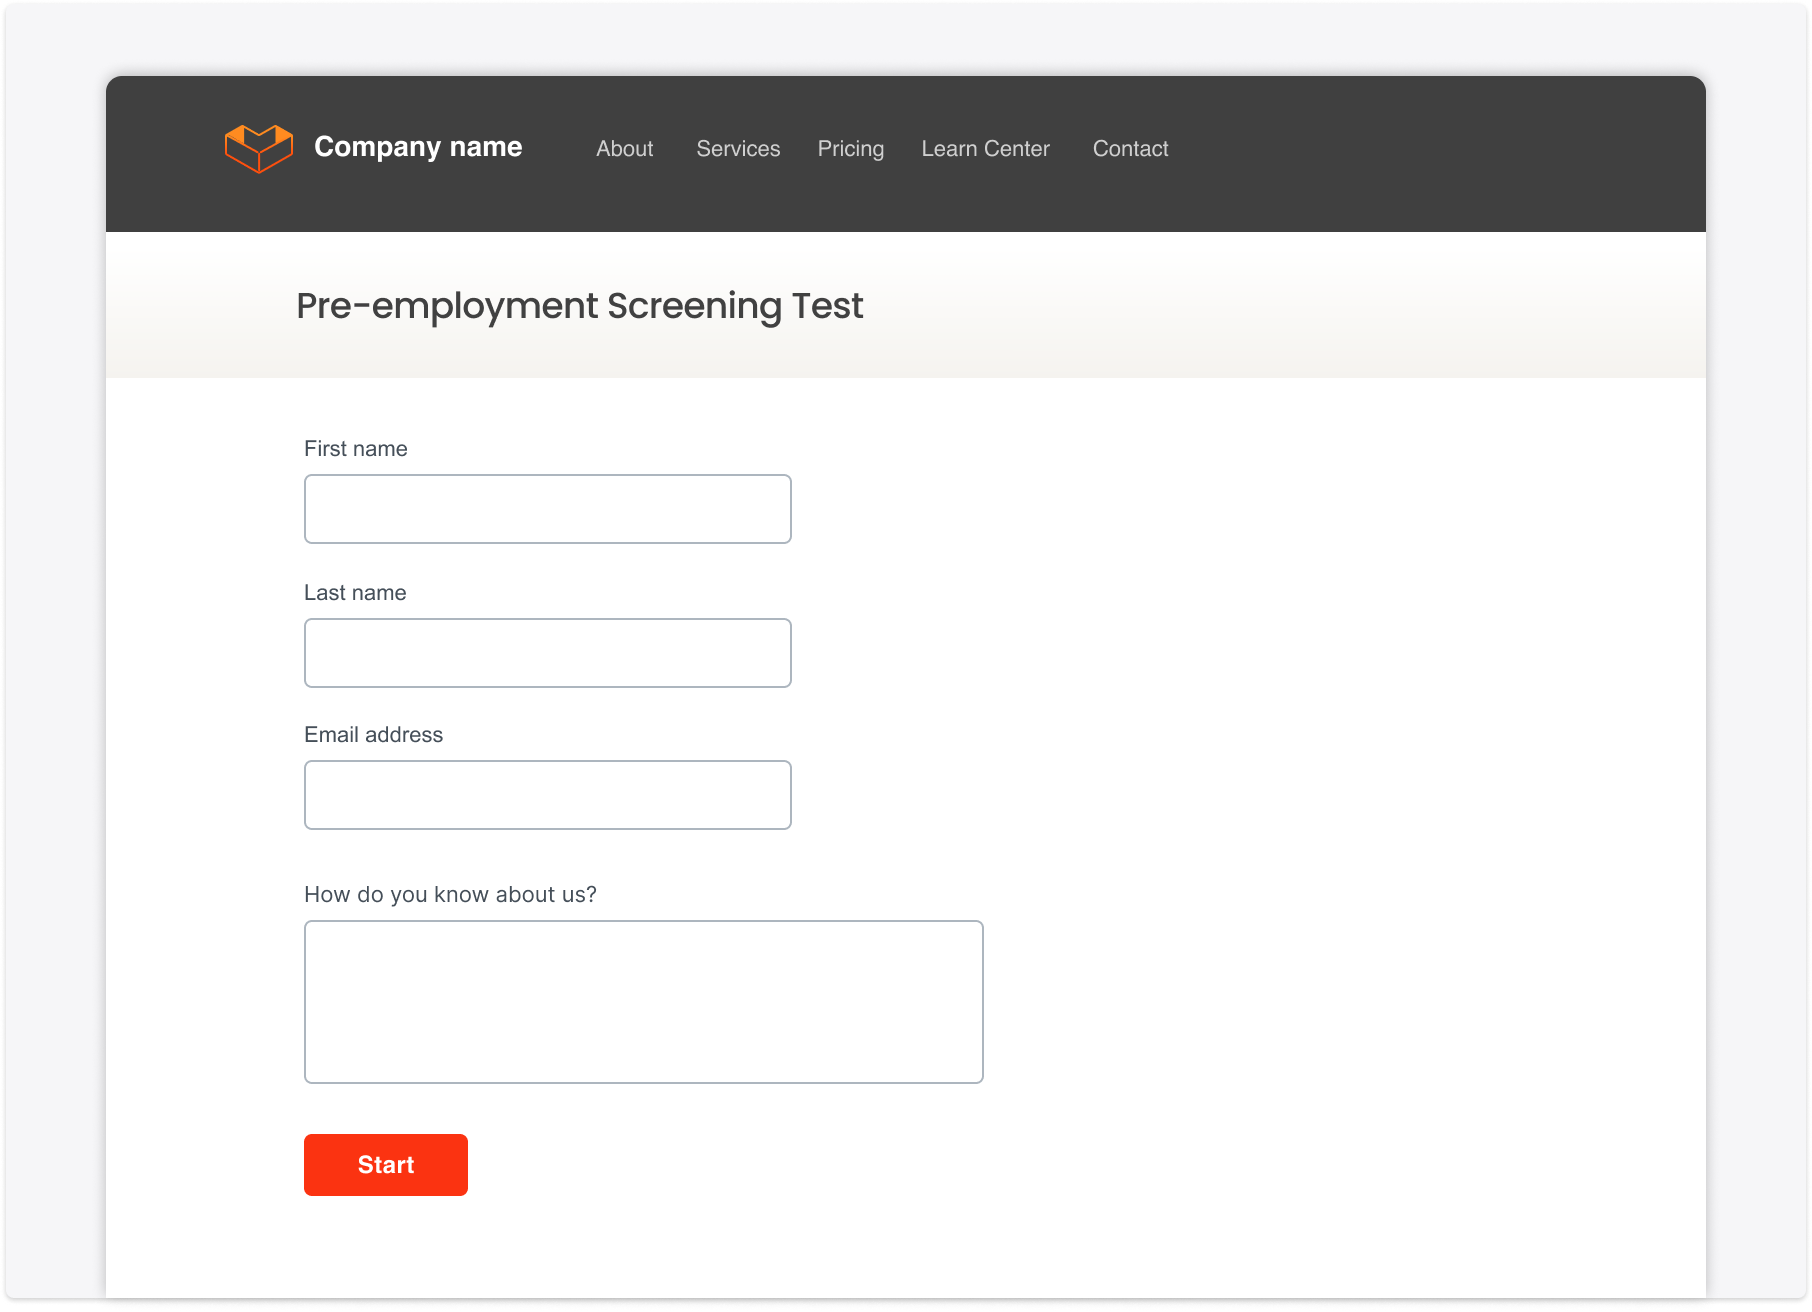Click the Last name label text
The image size is (1812, 1312).
tap(355, 593)
